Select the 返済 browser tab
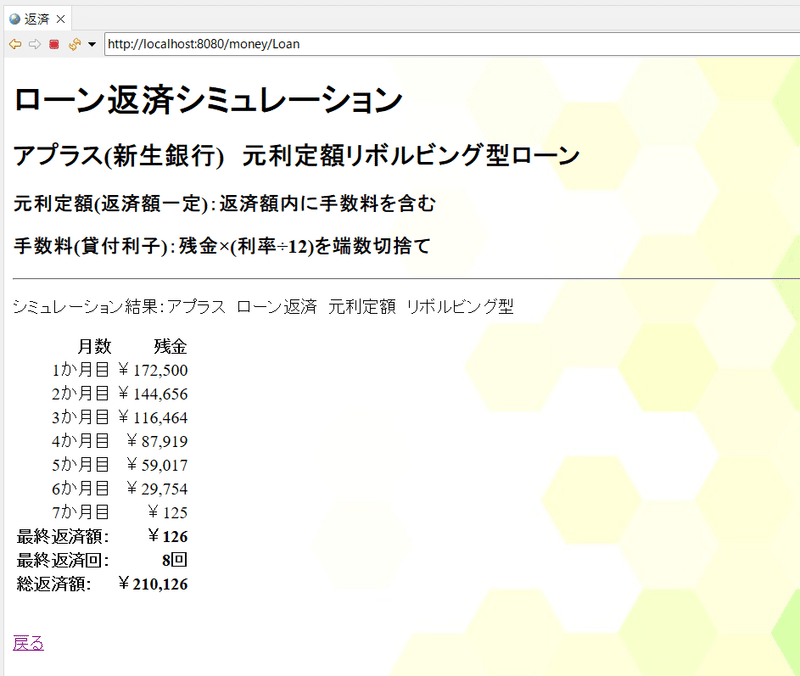 37,19
